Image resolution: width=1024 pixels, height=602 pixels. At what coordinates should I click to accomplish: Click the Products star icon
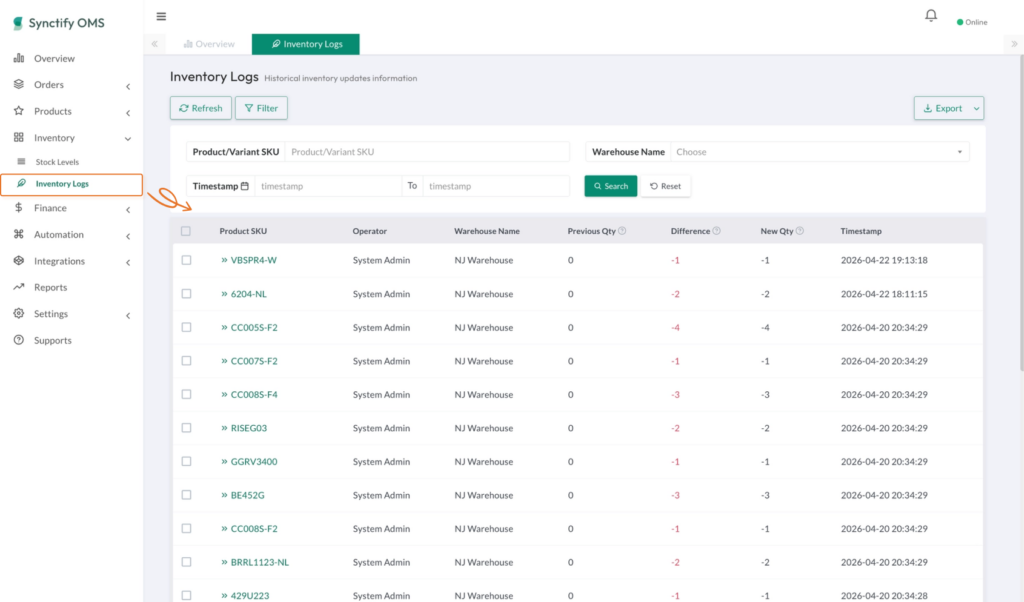[19, 111]
